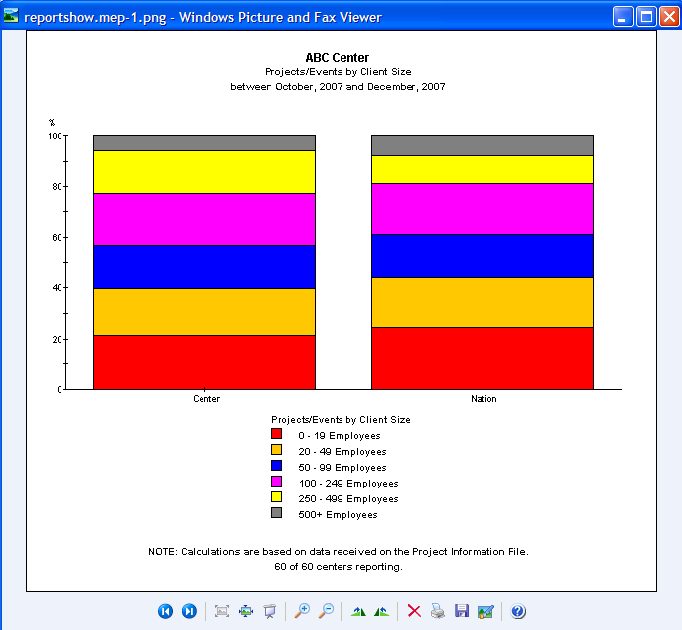Minimize the Picture and Fax Viewer

tap(623, 17)
